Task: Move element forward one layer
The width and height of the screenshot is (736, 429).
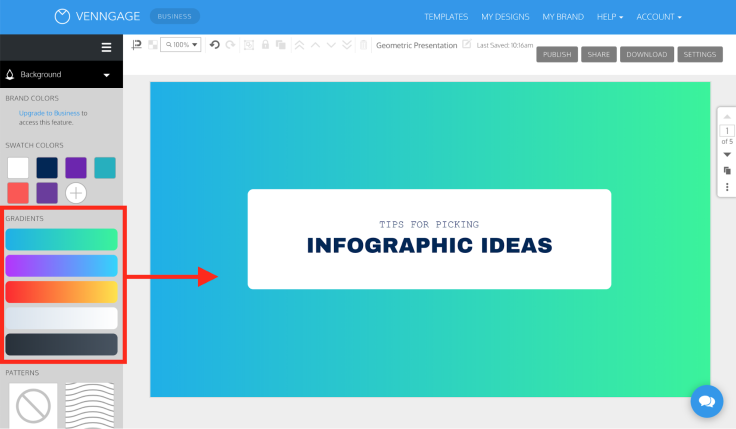Action: (x=315, y=45)
